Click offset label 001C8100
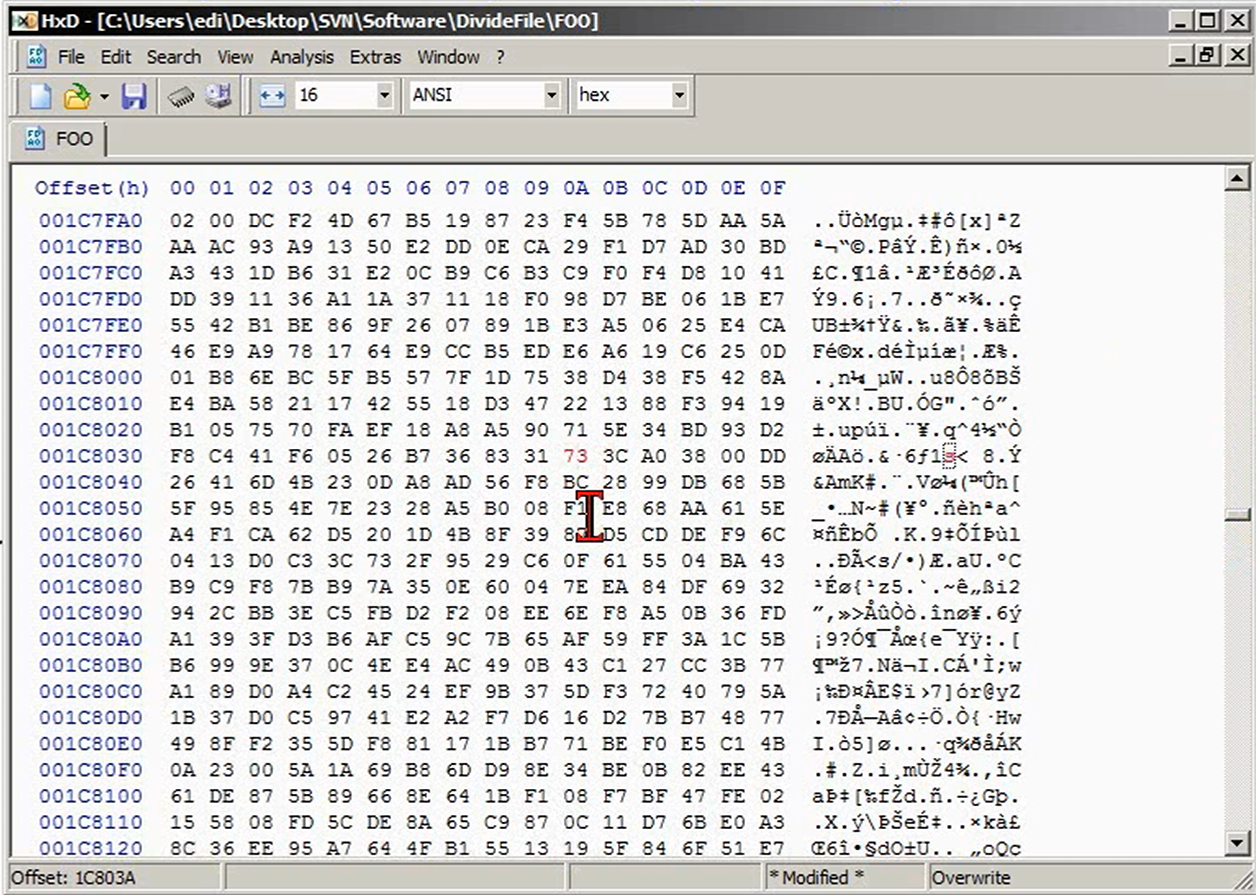 (91, 796)
